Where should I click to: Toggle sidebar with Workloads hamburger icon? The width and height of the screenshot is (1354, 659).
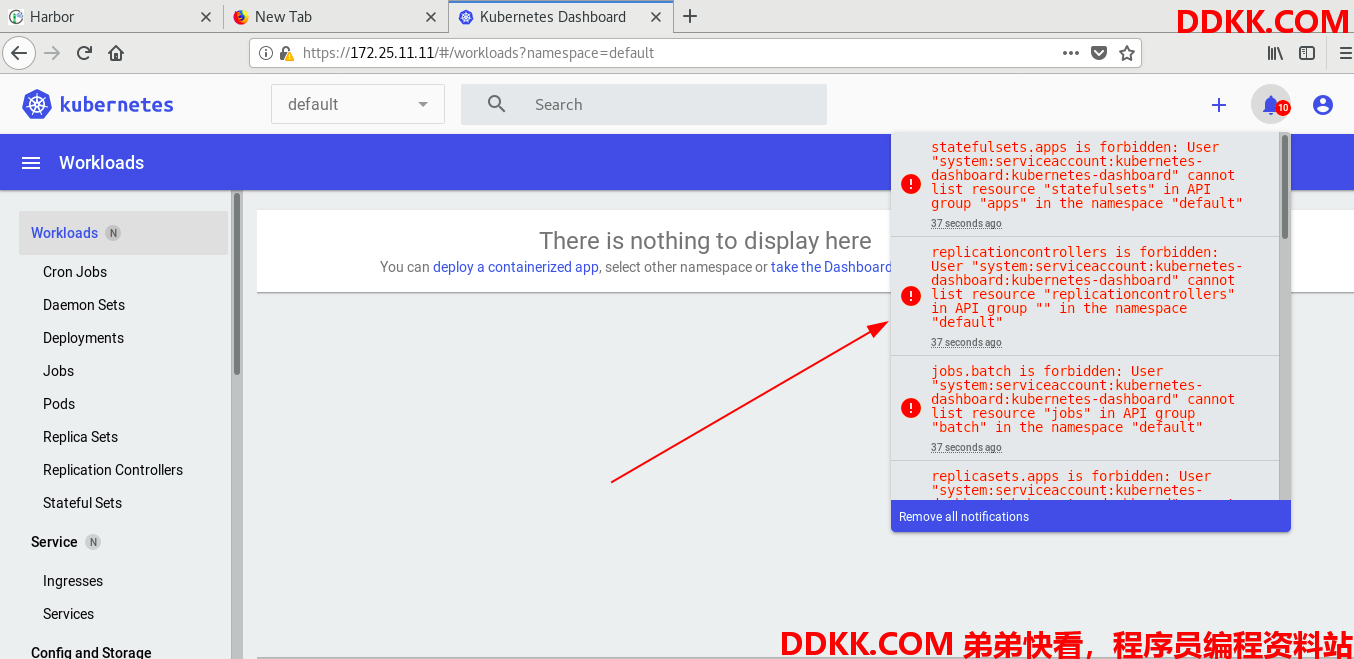[31, 163]
